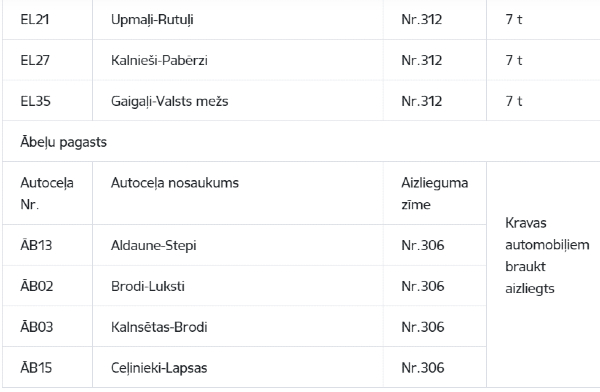Image resolution: width=600 pixels, height=392 pixels.
Task: Click the Autoceļa Nr. column header
Action: tap(47, 193)
